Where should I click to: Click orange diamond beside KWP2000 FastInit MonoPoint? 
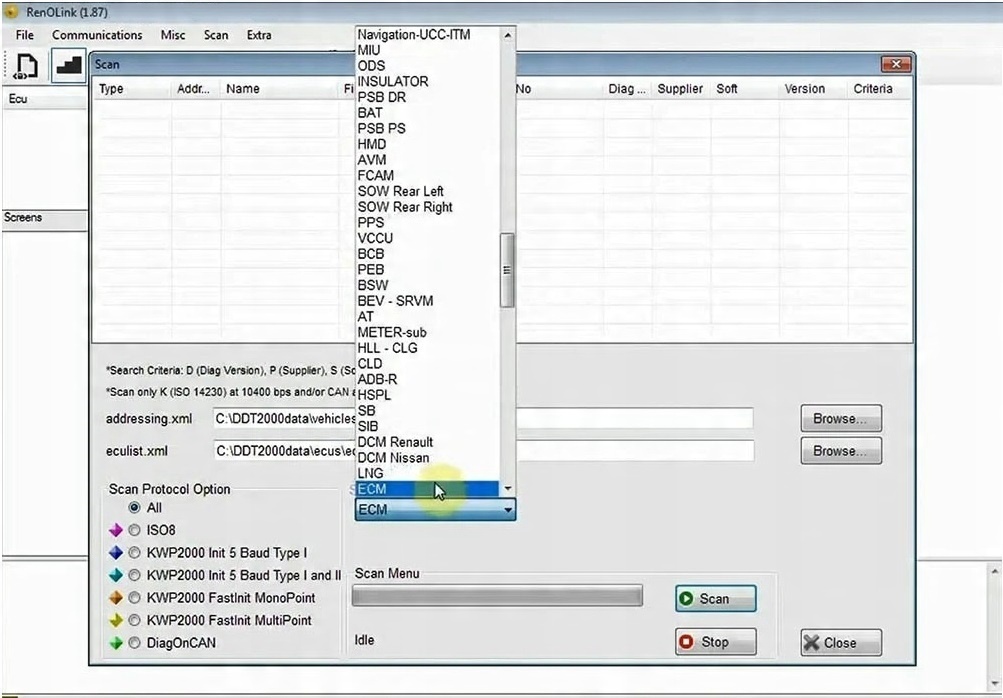click(116, 598)
